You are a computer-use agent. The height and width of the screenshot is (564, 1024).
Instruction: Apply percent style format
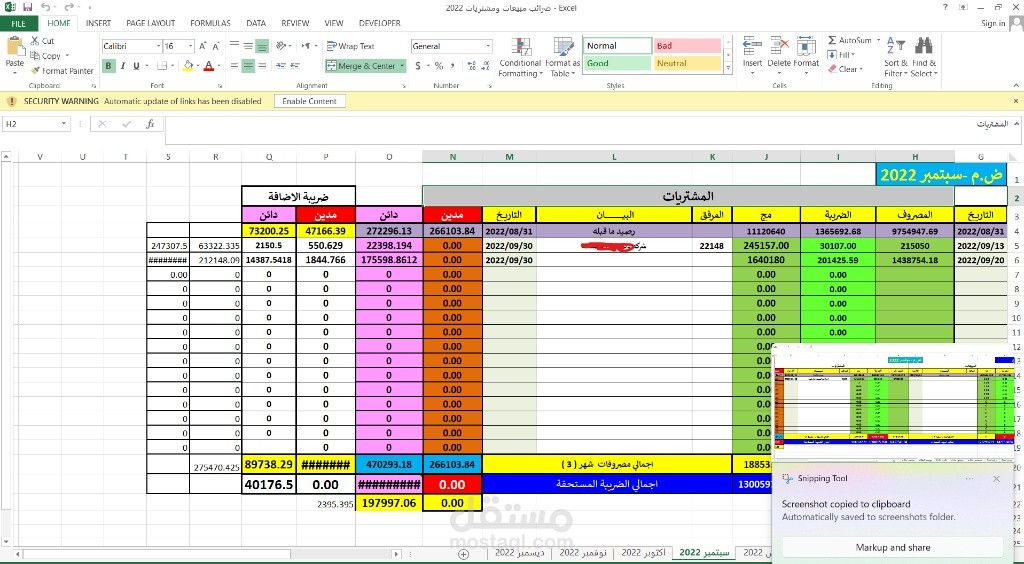click(439, 66)
